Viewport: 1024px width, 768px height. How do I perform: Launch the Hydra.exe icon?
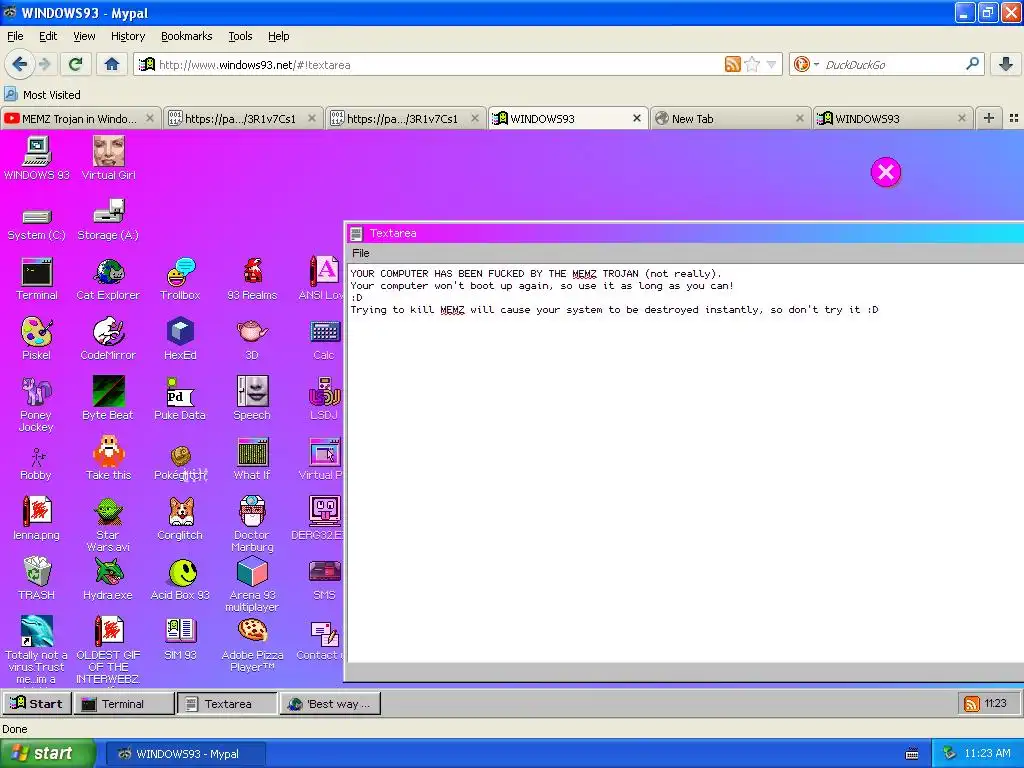[x=108, y=578]
